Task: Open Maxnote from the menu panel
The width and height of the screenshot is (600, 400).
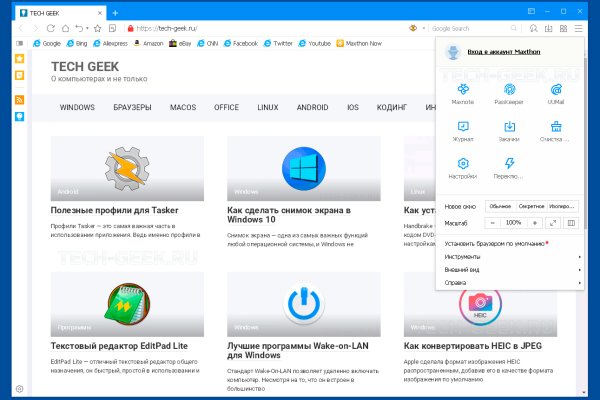Action: coord(463,92)
